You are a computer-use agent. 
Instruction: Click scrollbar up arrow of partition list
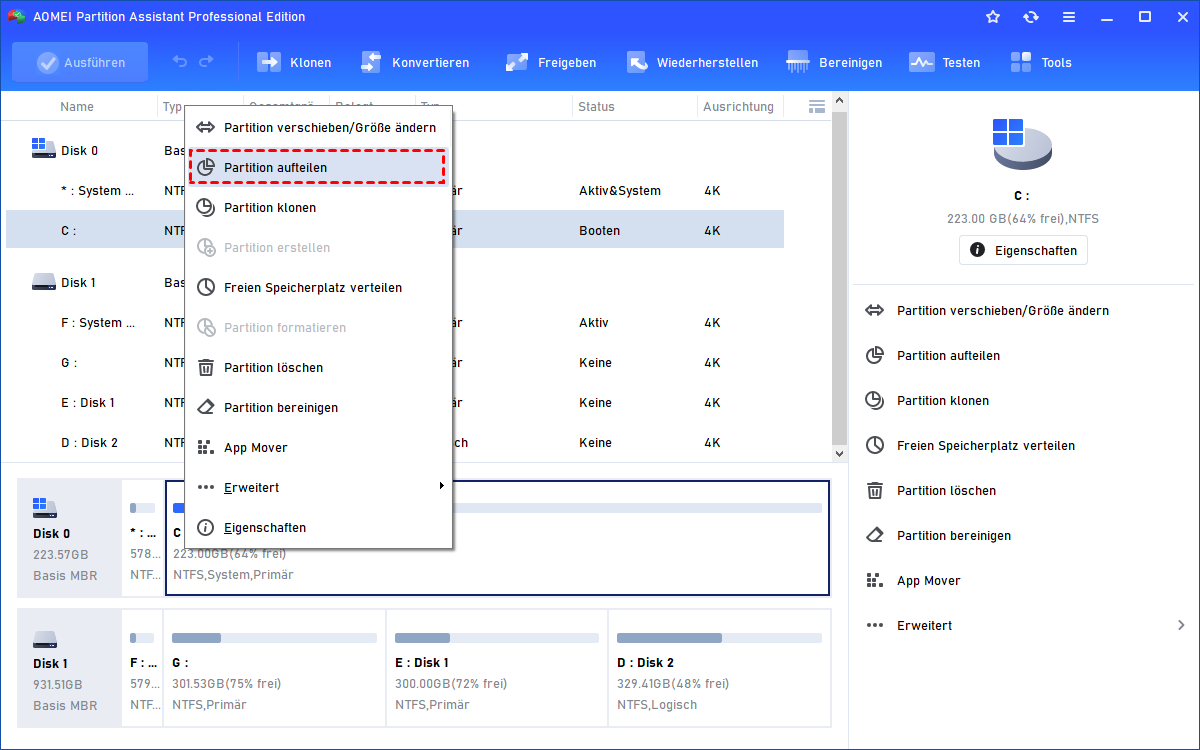[x=840, y=103]
